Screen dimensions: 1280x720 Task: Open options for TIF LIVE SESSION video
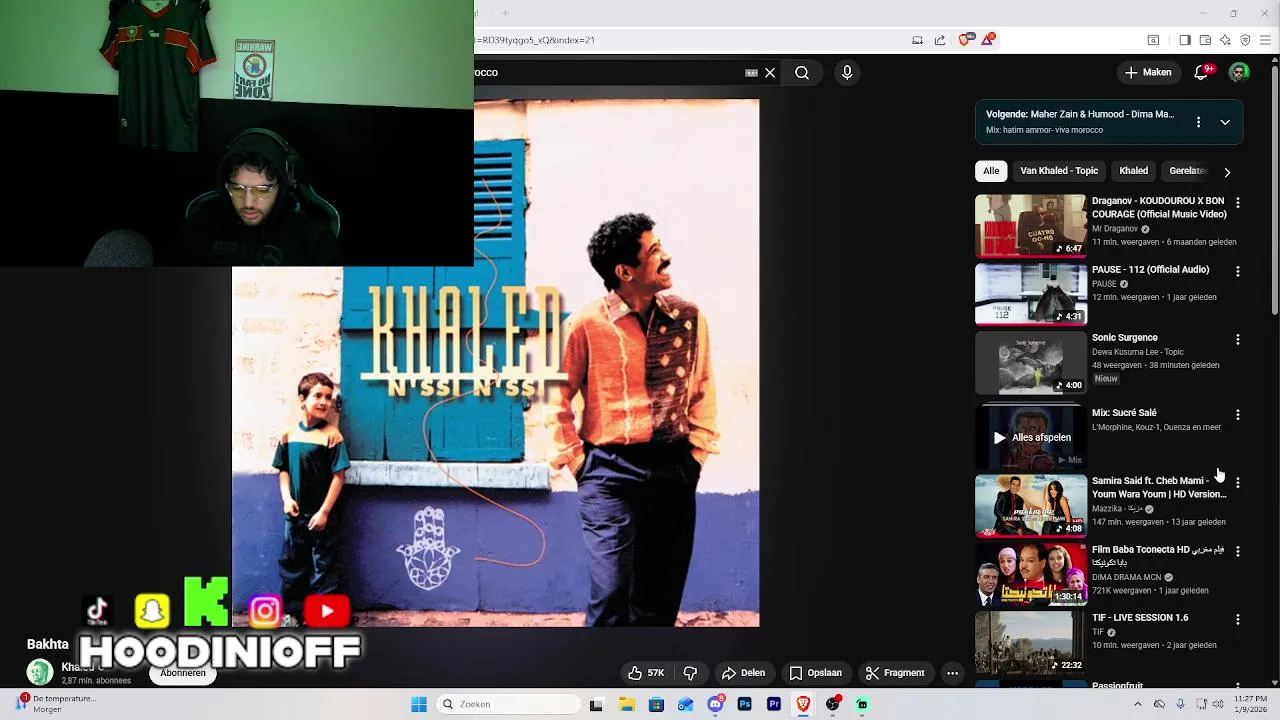point(1238,620)
